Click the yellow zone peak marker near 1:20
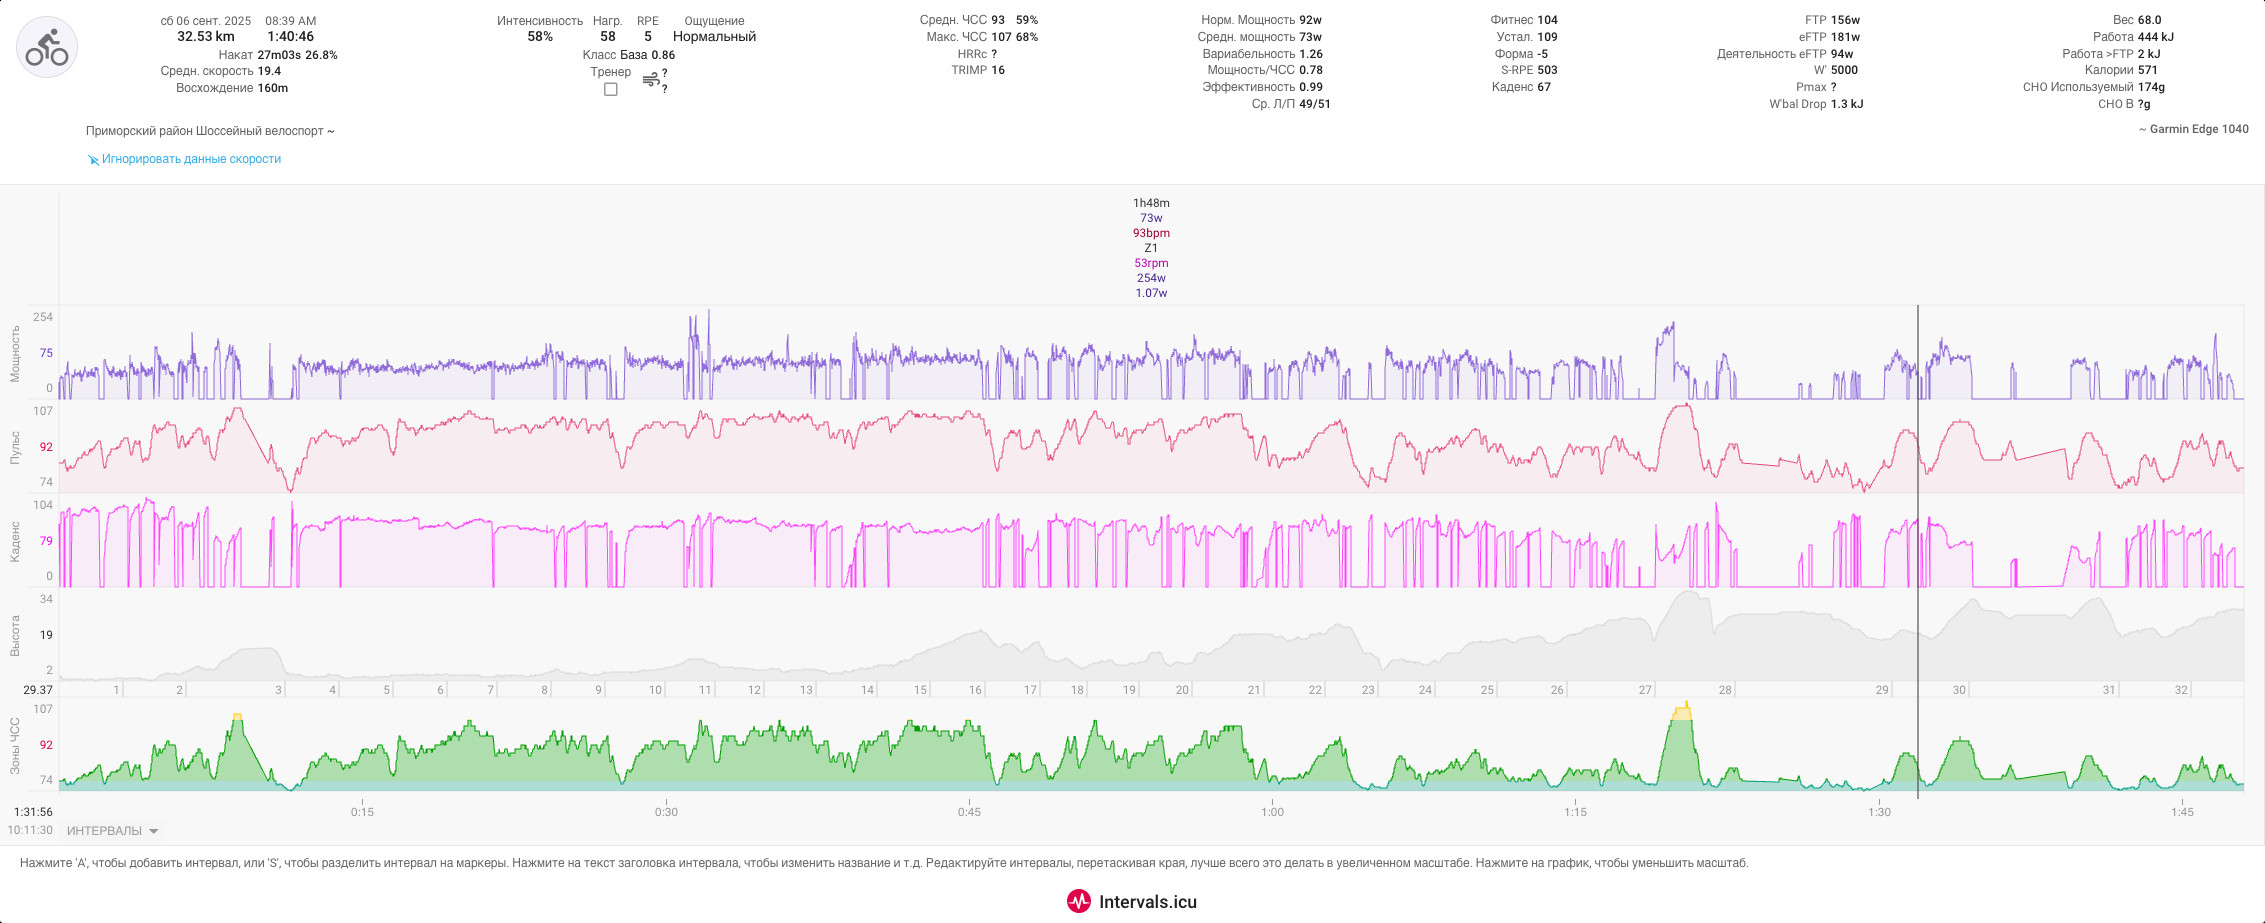The height and width of the screenshot is (923, 2265). (x=1682, y=712)
